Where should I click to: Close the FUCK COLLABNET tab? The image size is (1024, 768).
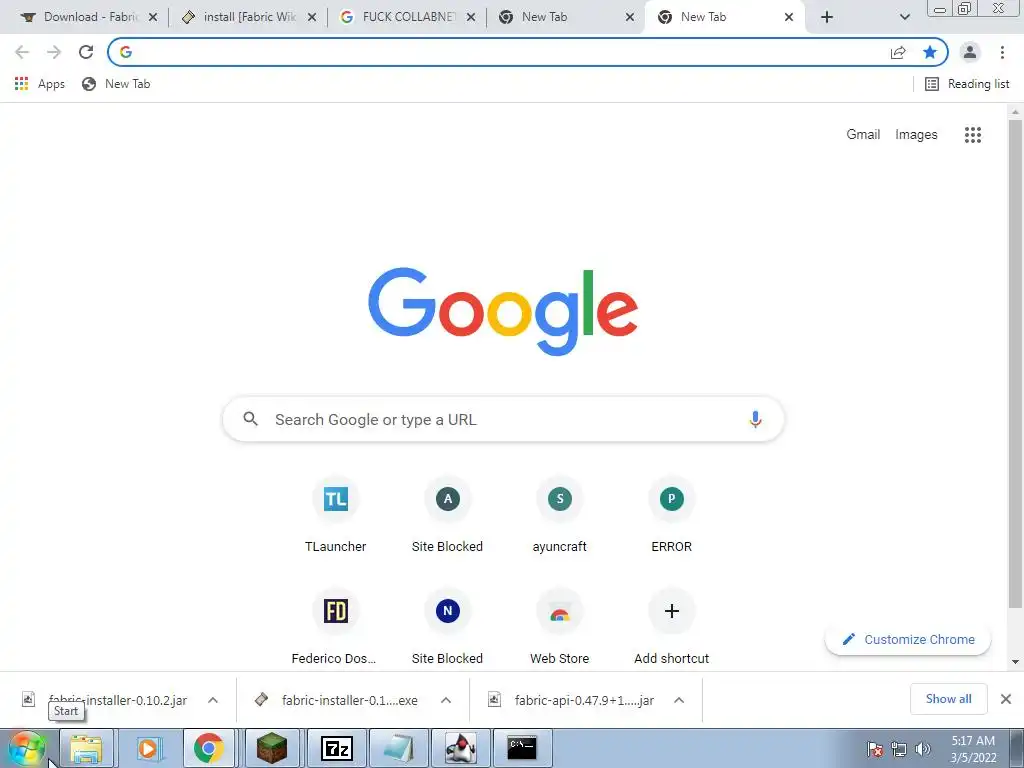[471, 17]
